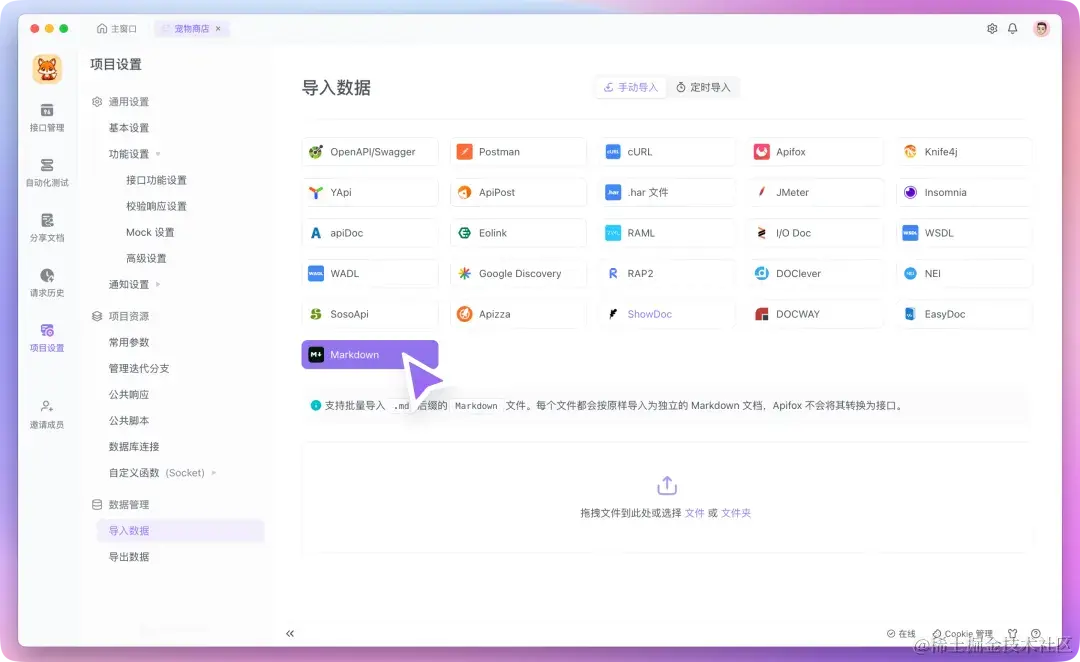Click the 在线 status indicator
The width and height of the screenshot is (1080, 662).
pyautogui.click(x=901, y=633)
